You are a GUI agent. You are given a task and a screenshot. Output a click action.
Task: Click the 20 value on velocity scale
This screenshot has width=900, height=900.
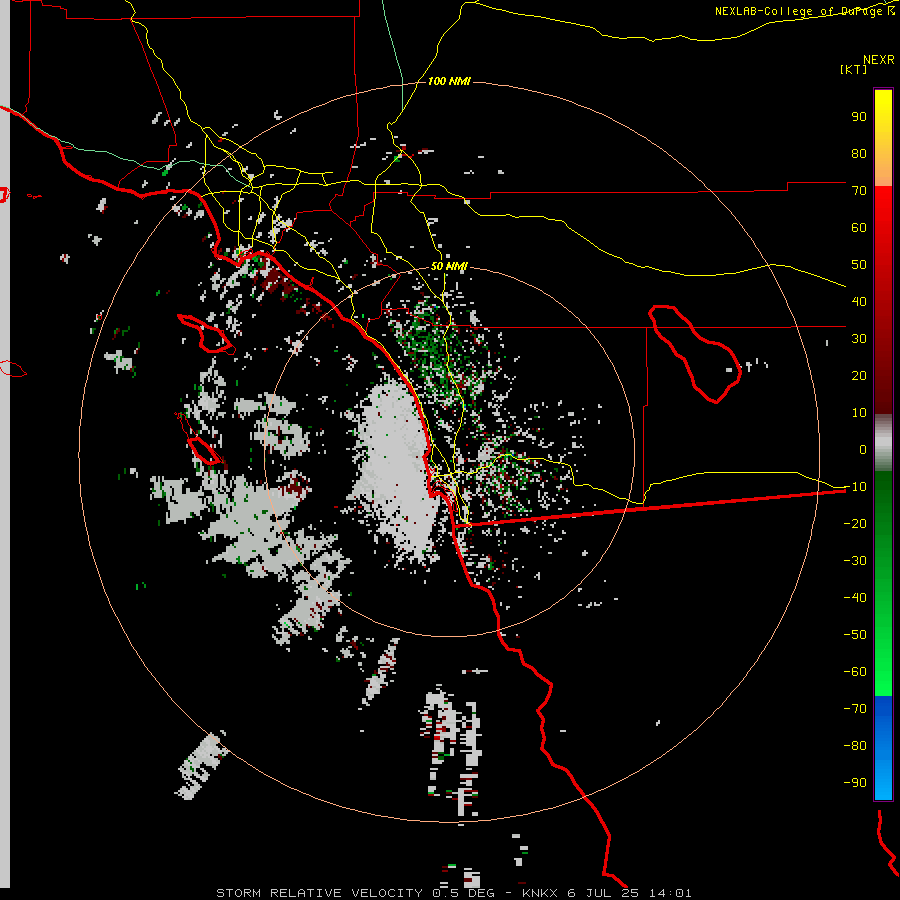tap(859, 376)
